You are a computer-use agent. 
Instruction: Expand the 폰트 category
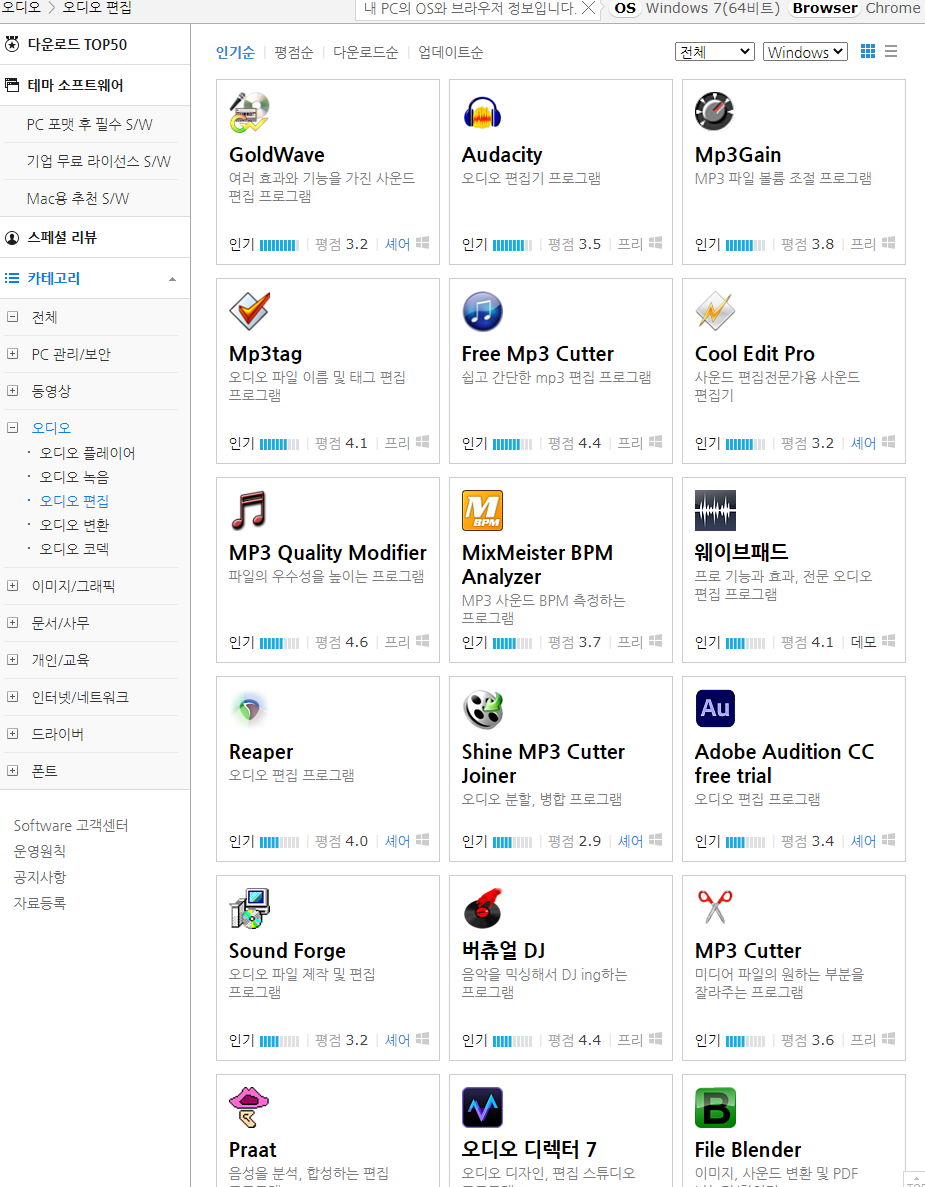pos(12,771)
